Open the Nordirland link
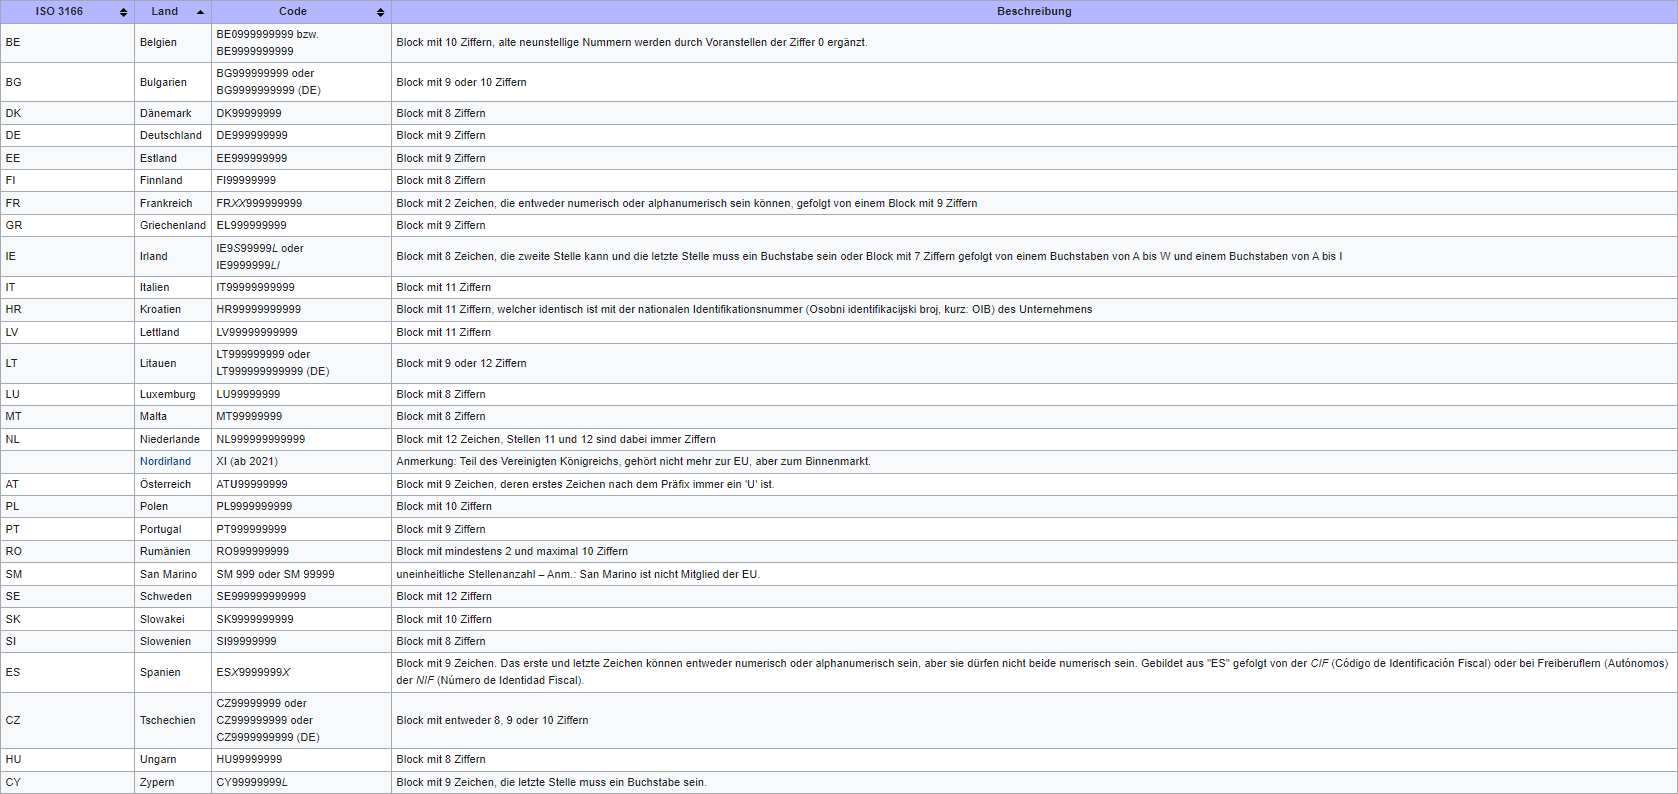The width and height of the screenshot is (1678, 794). pos(165,461)
